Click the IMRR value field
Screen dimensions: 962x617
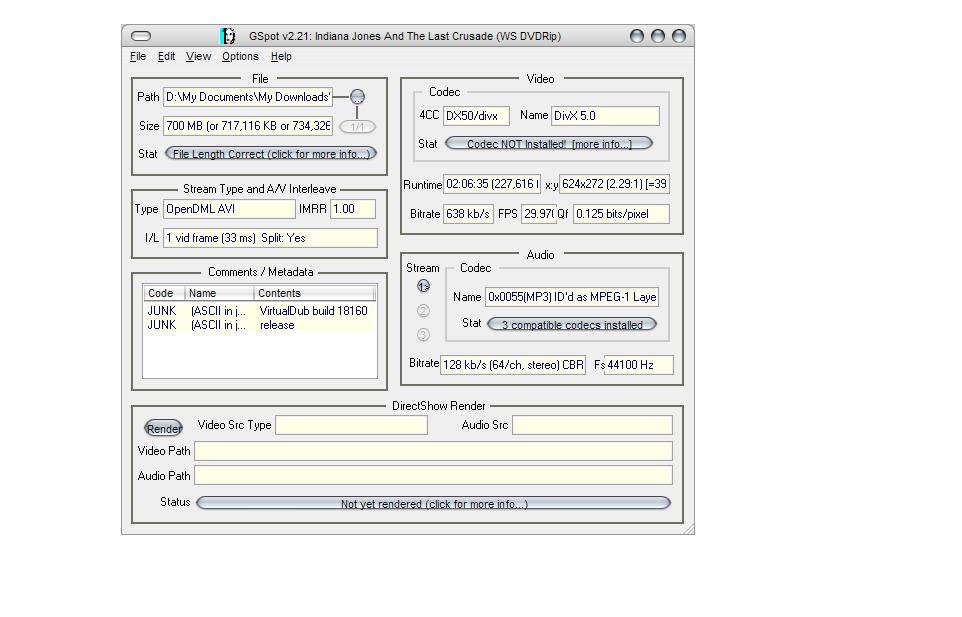[353, 209]
